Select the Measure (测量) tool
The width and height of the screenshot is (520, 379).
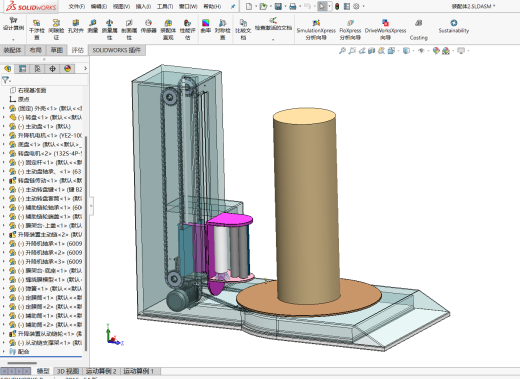[x=93, y=26]
